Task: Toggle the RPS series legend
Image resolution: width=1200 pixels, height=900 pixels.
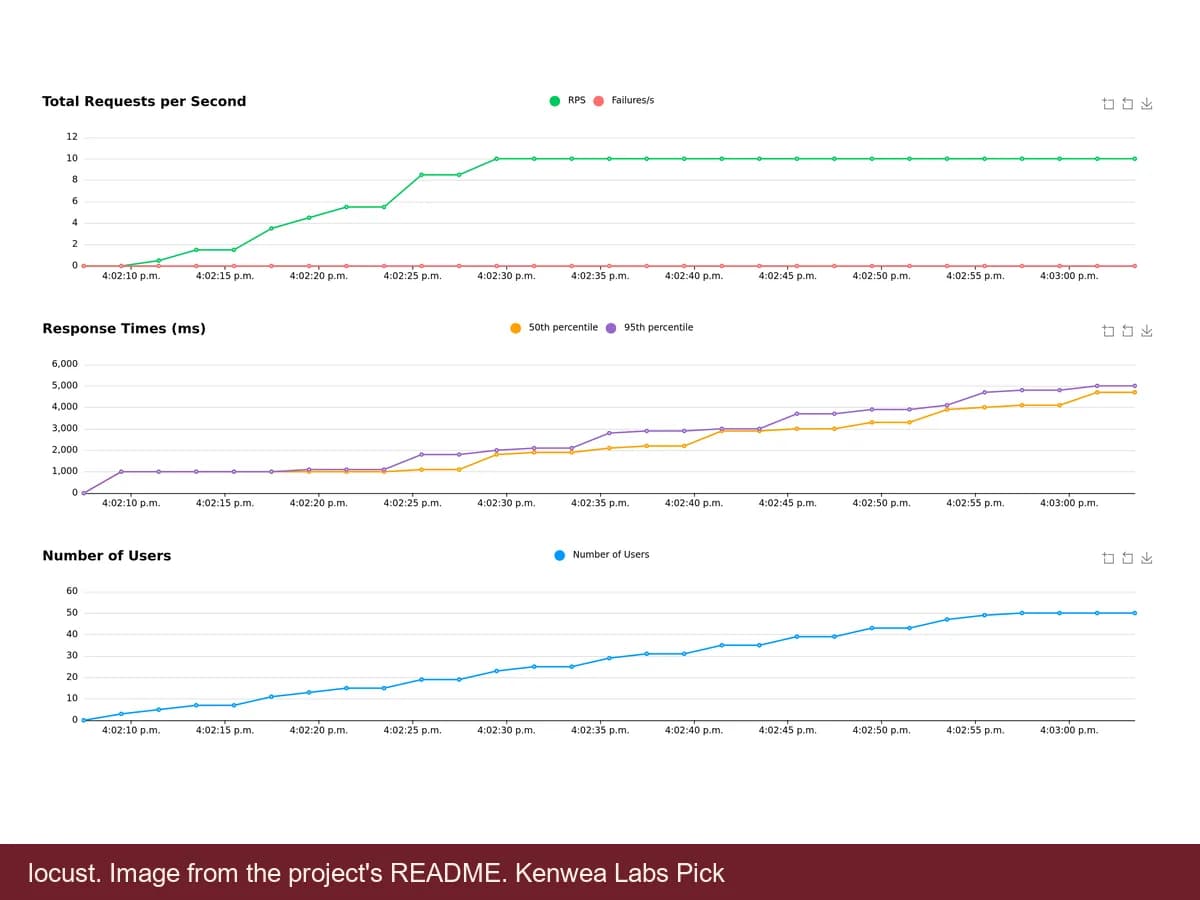Action: pos(568,100)
